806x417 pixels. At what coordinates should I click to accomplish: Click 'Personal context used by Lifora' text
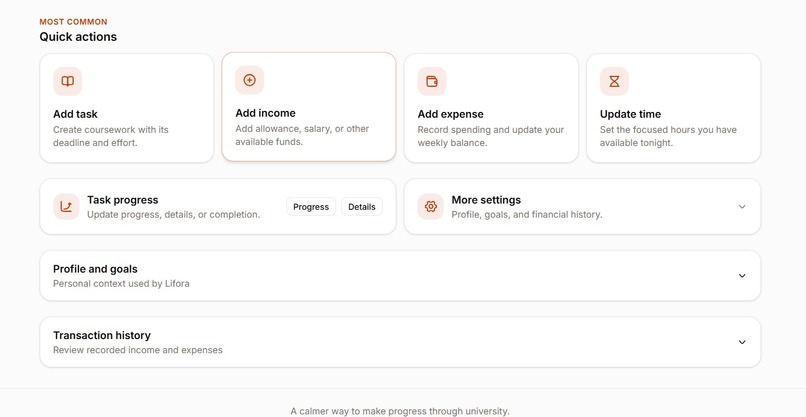(121, 283)
